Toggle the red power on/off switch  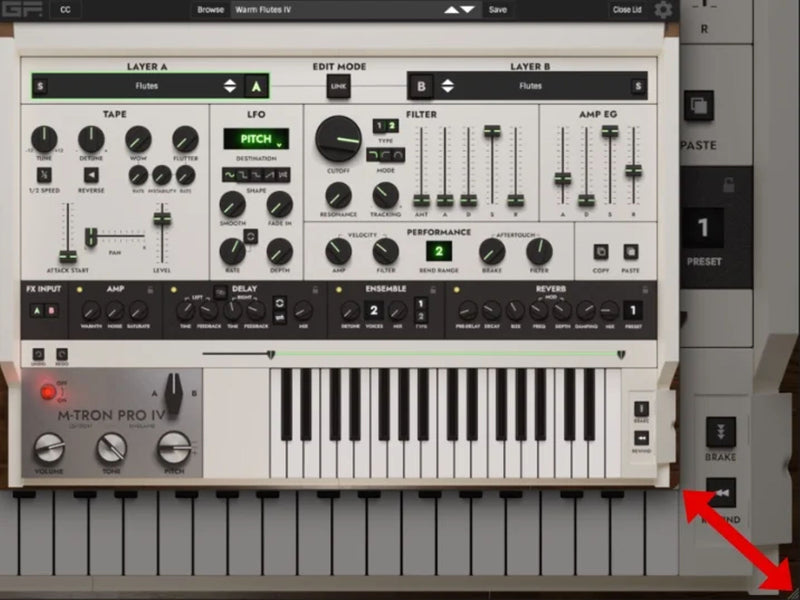pyautogui.click(x=47, y=392)
